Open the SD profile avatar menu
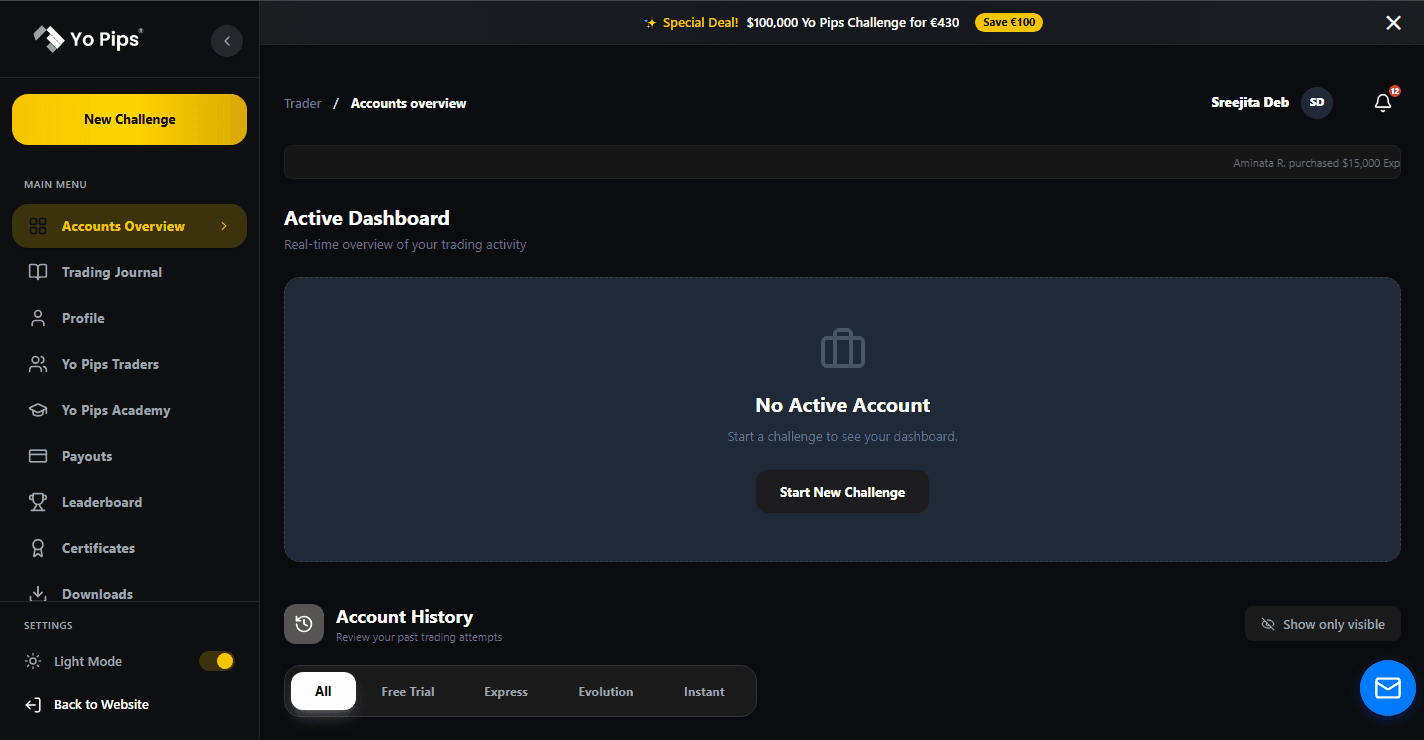This screenshot has height=740, width=1424. (x=1317, y=102)
